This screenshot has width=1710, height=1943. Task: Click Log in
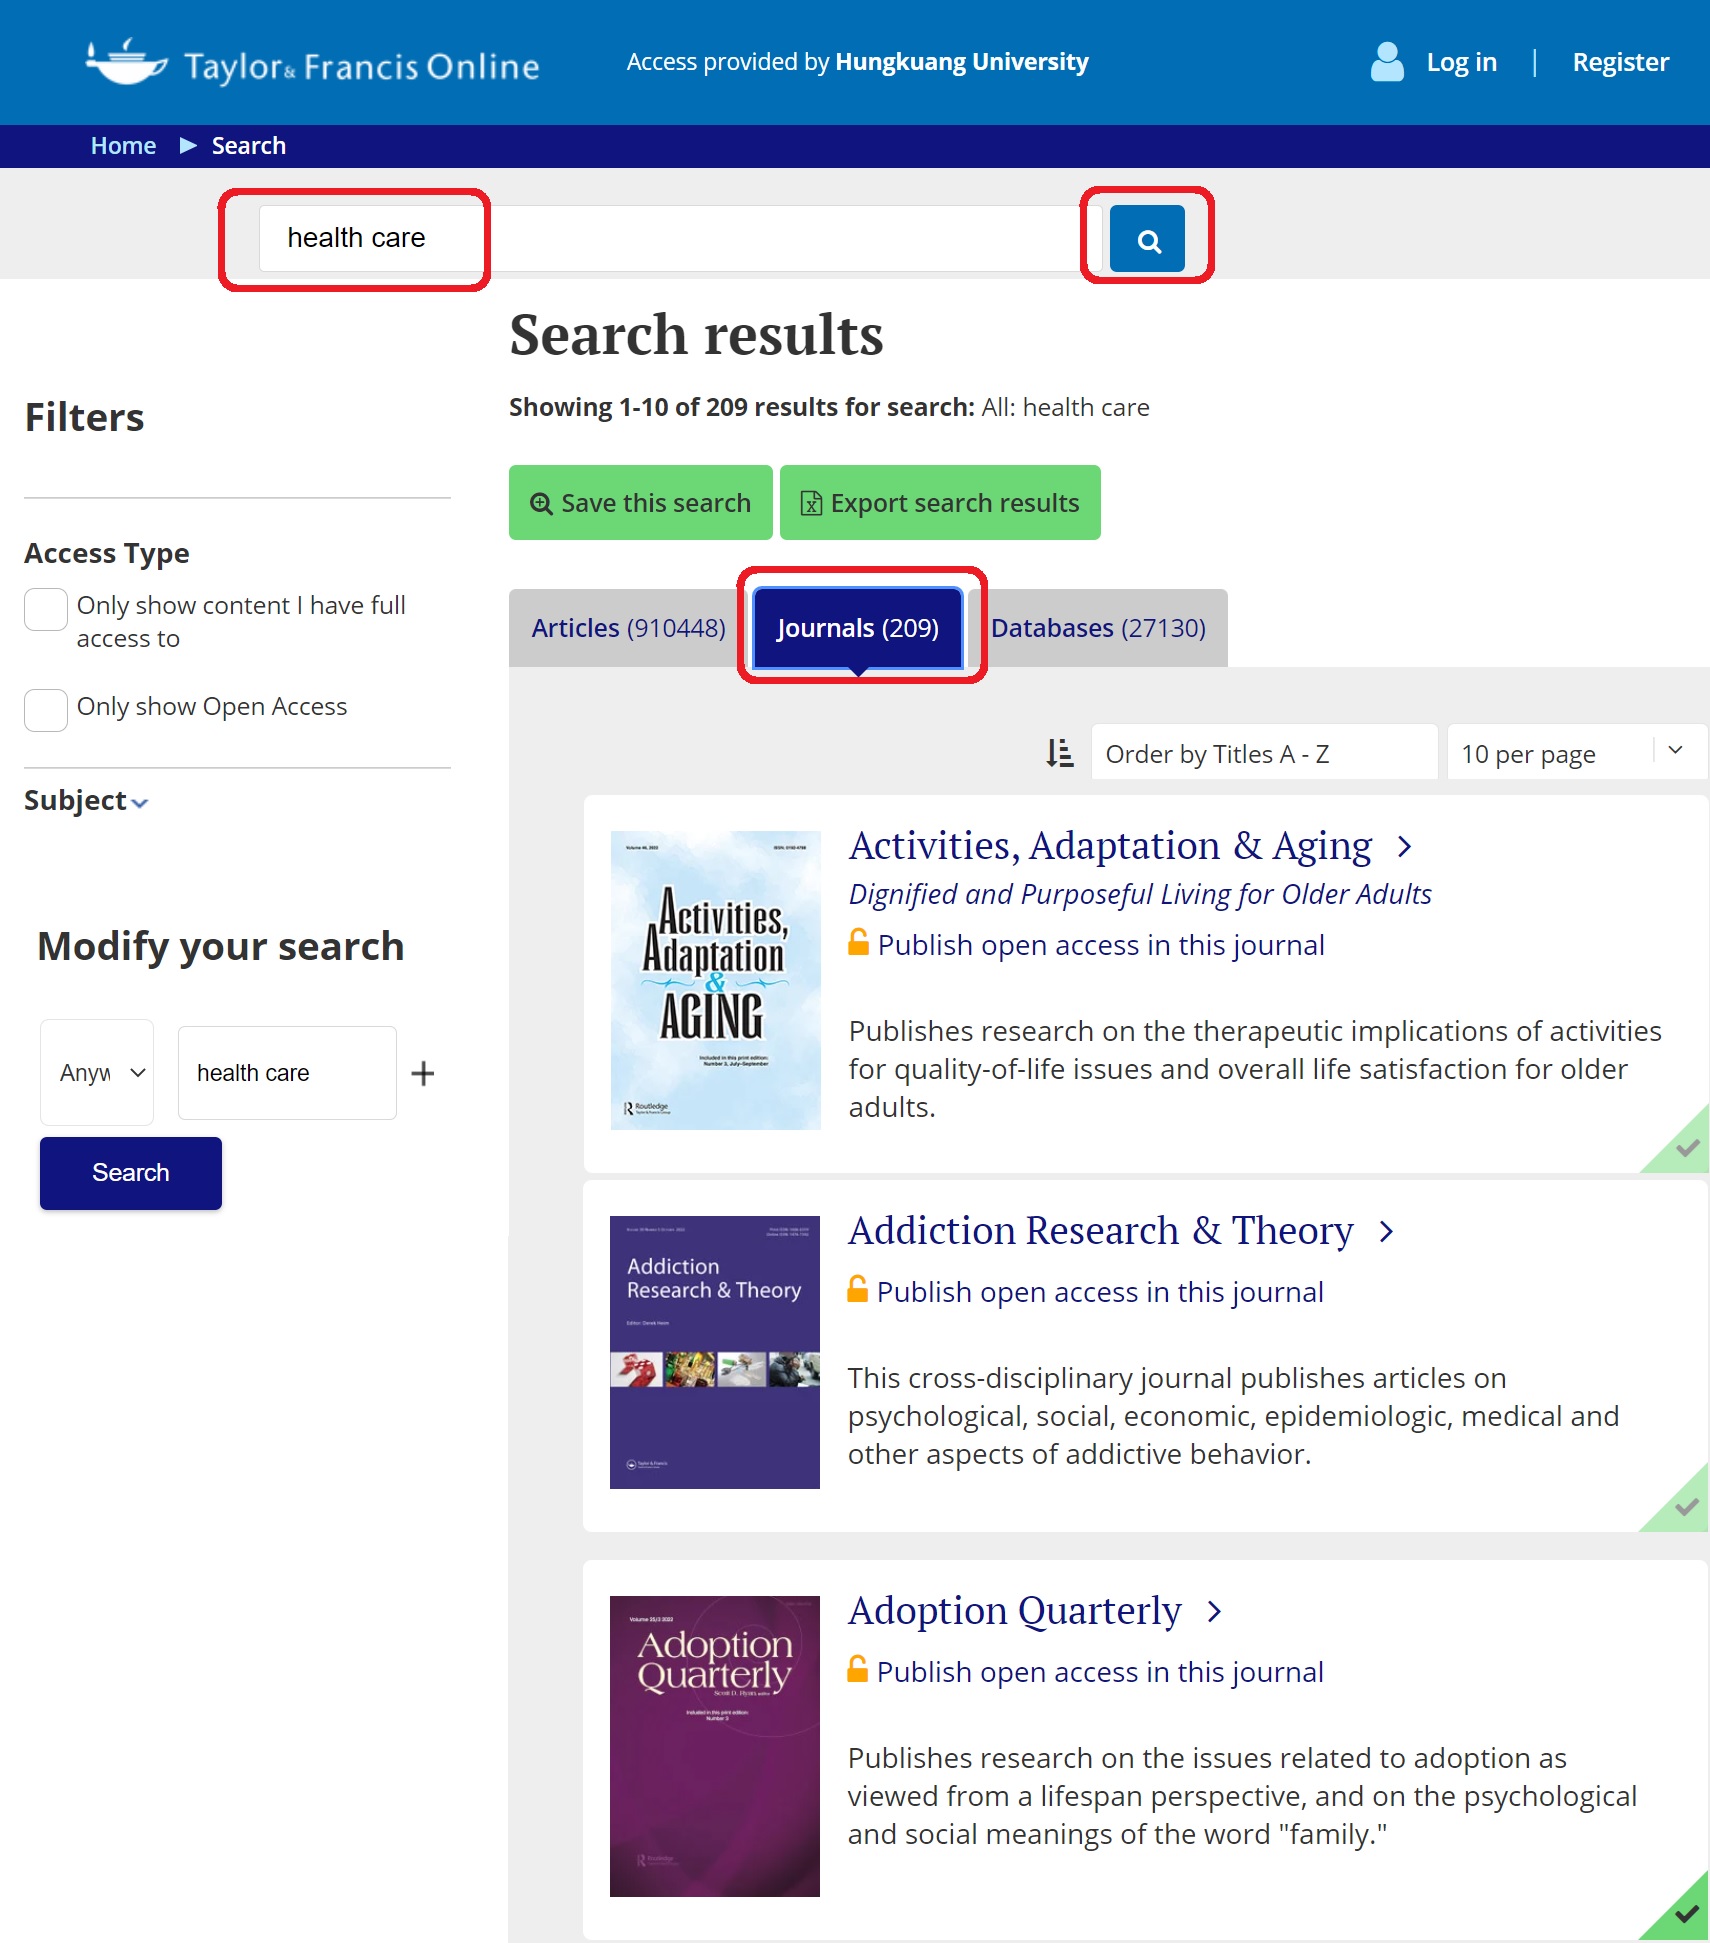pos(1461,62)
